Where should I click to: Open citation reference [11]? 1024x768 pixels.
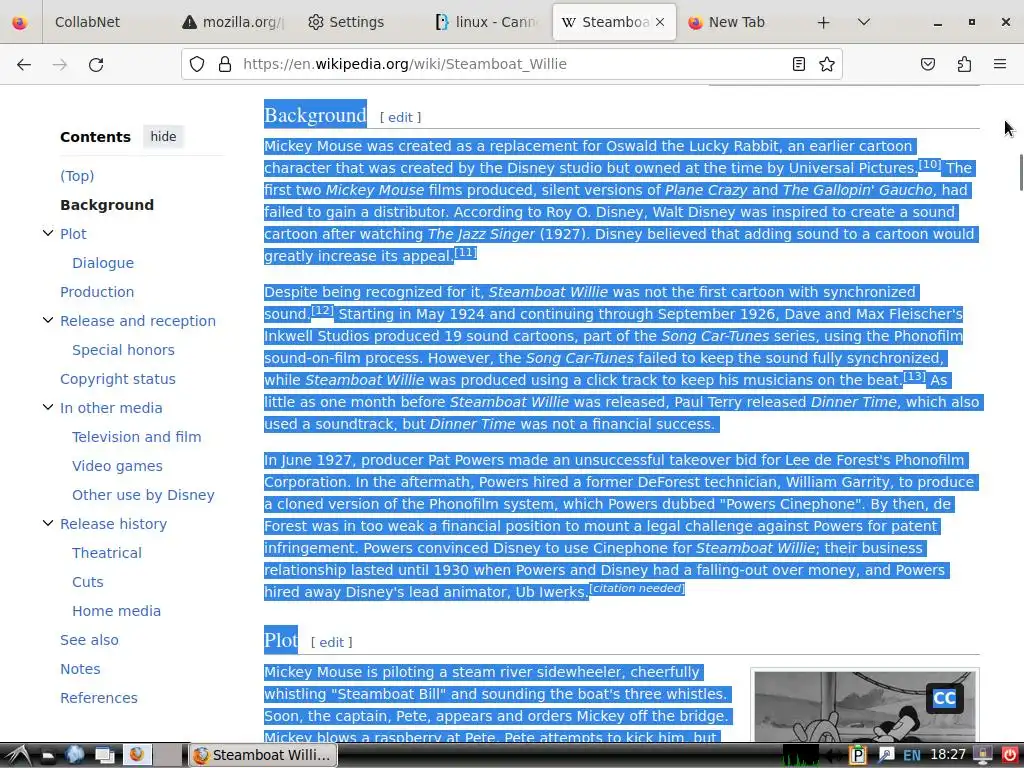pos(465,252)
